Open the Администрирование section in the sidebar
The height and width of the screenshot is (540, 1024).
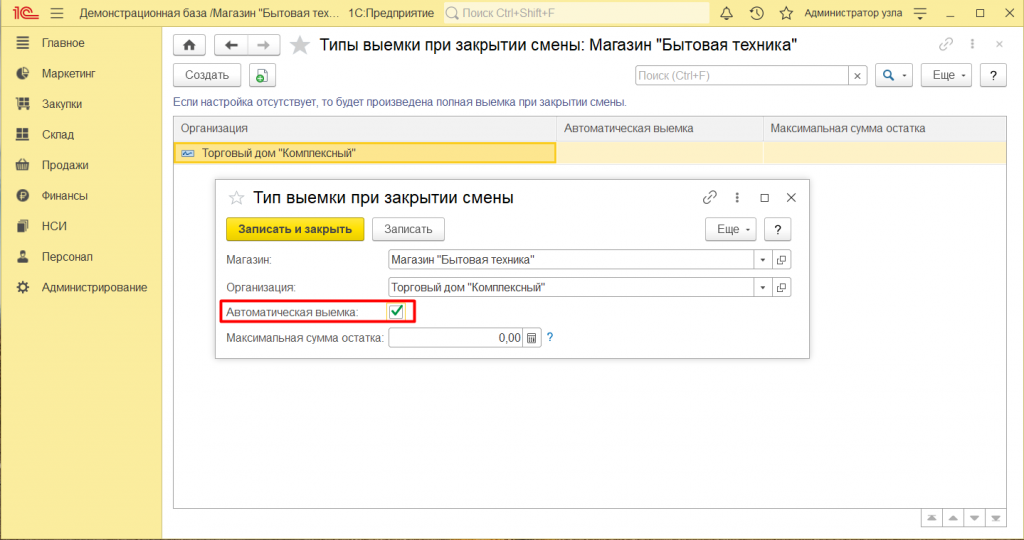click(94, 287)
